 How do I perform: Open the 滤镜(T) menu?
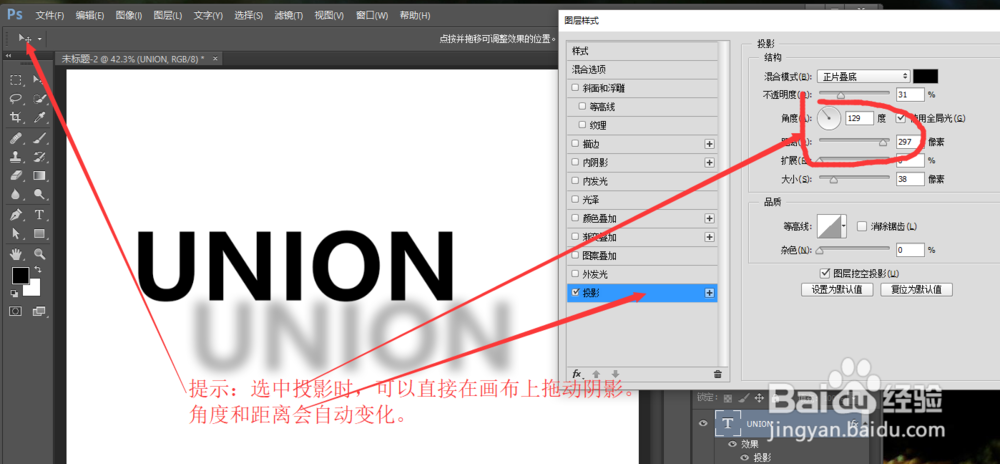tap(288, 15)
